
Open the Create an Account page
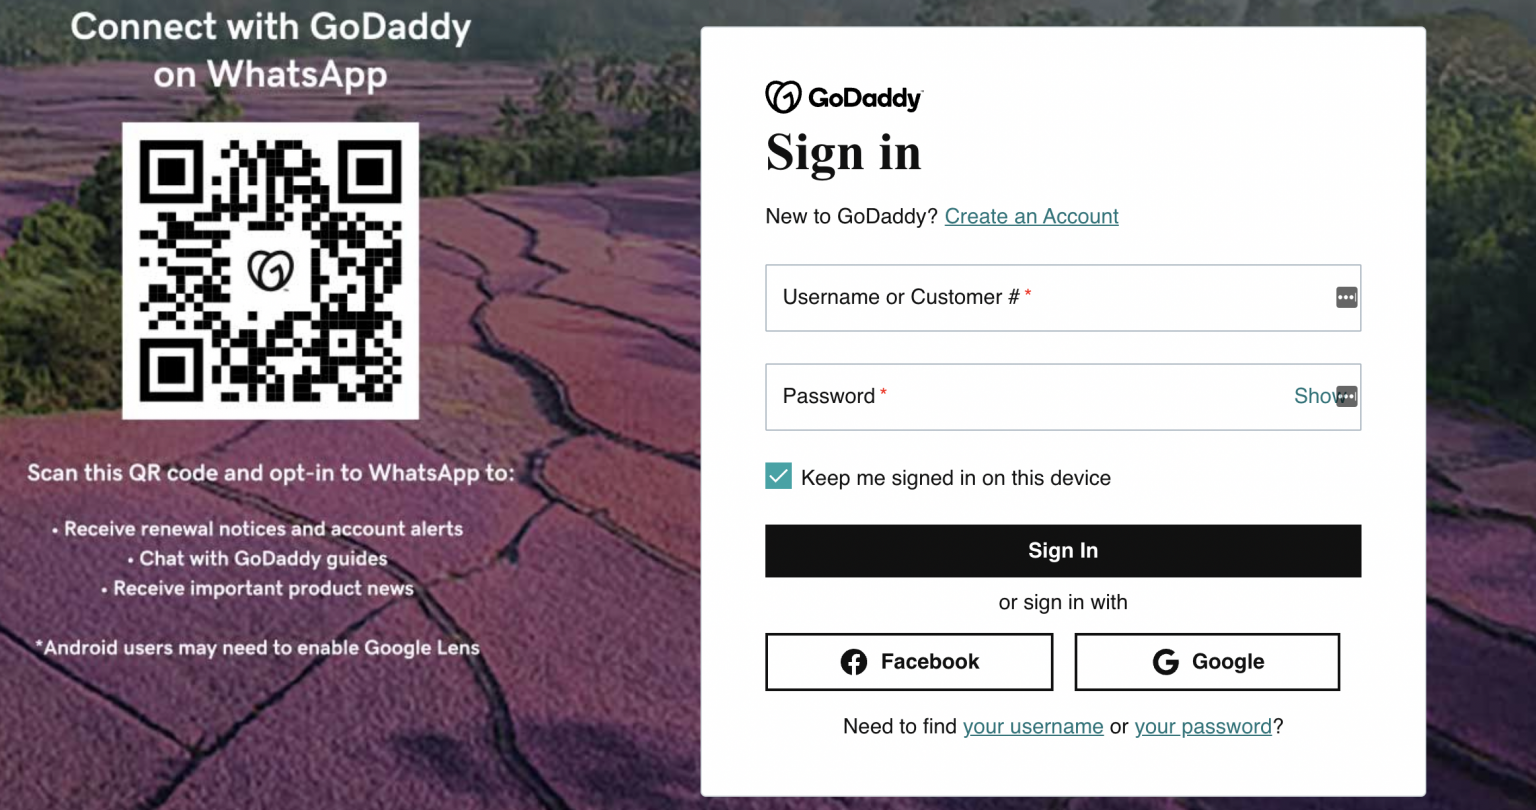pos(1031,216)
